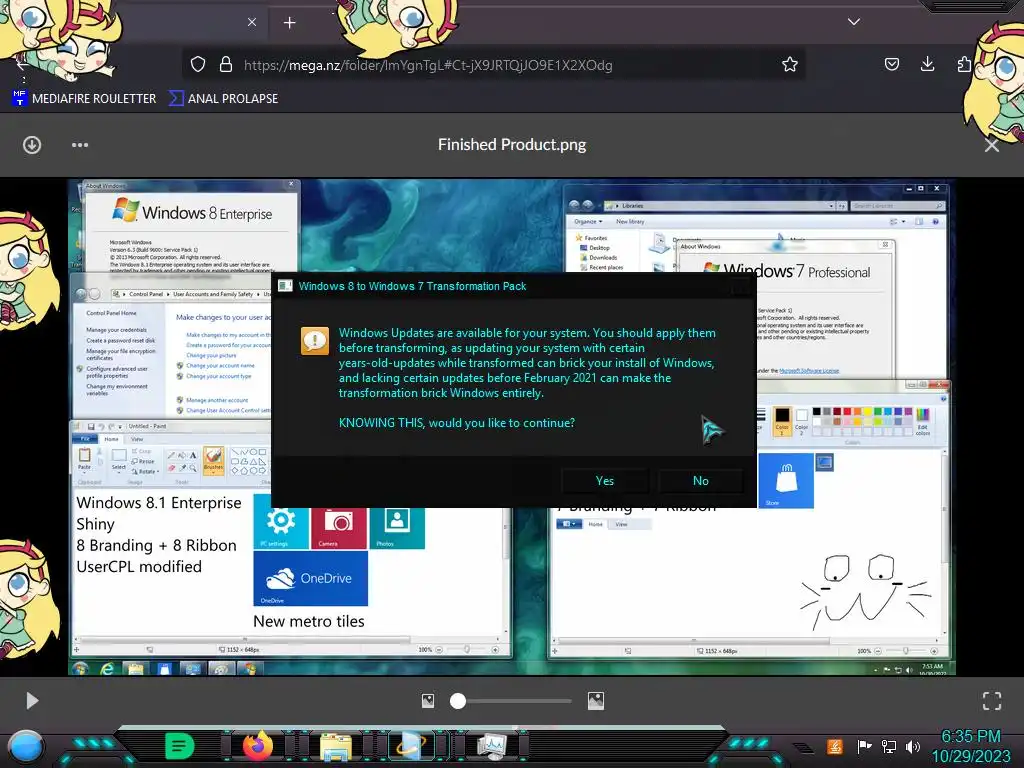Viewport: 1024px width, 768px height.
Task: Click the previewed image in the viewer
Action: 512,427
